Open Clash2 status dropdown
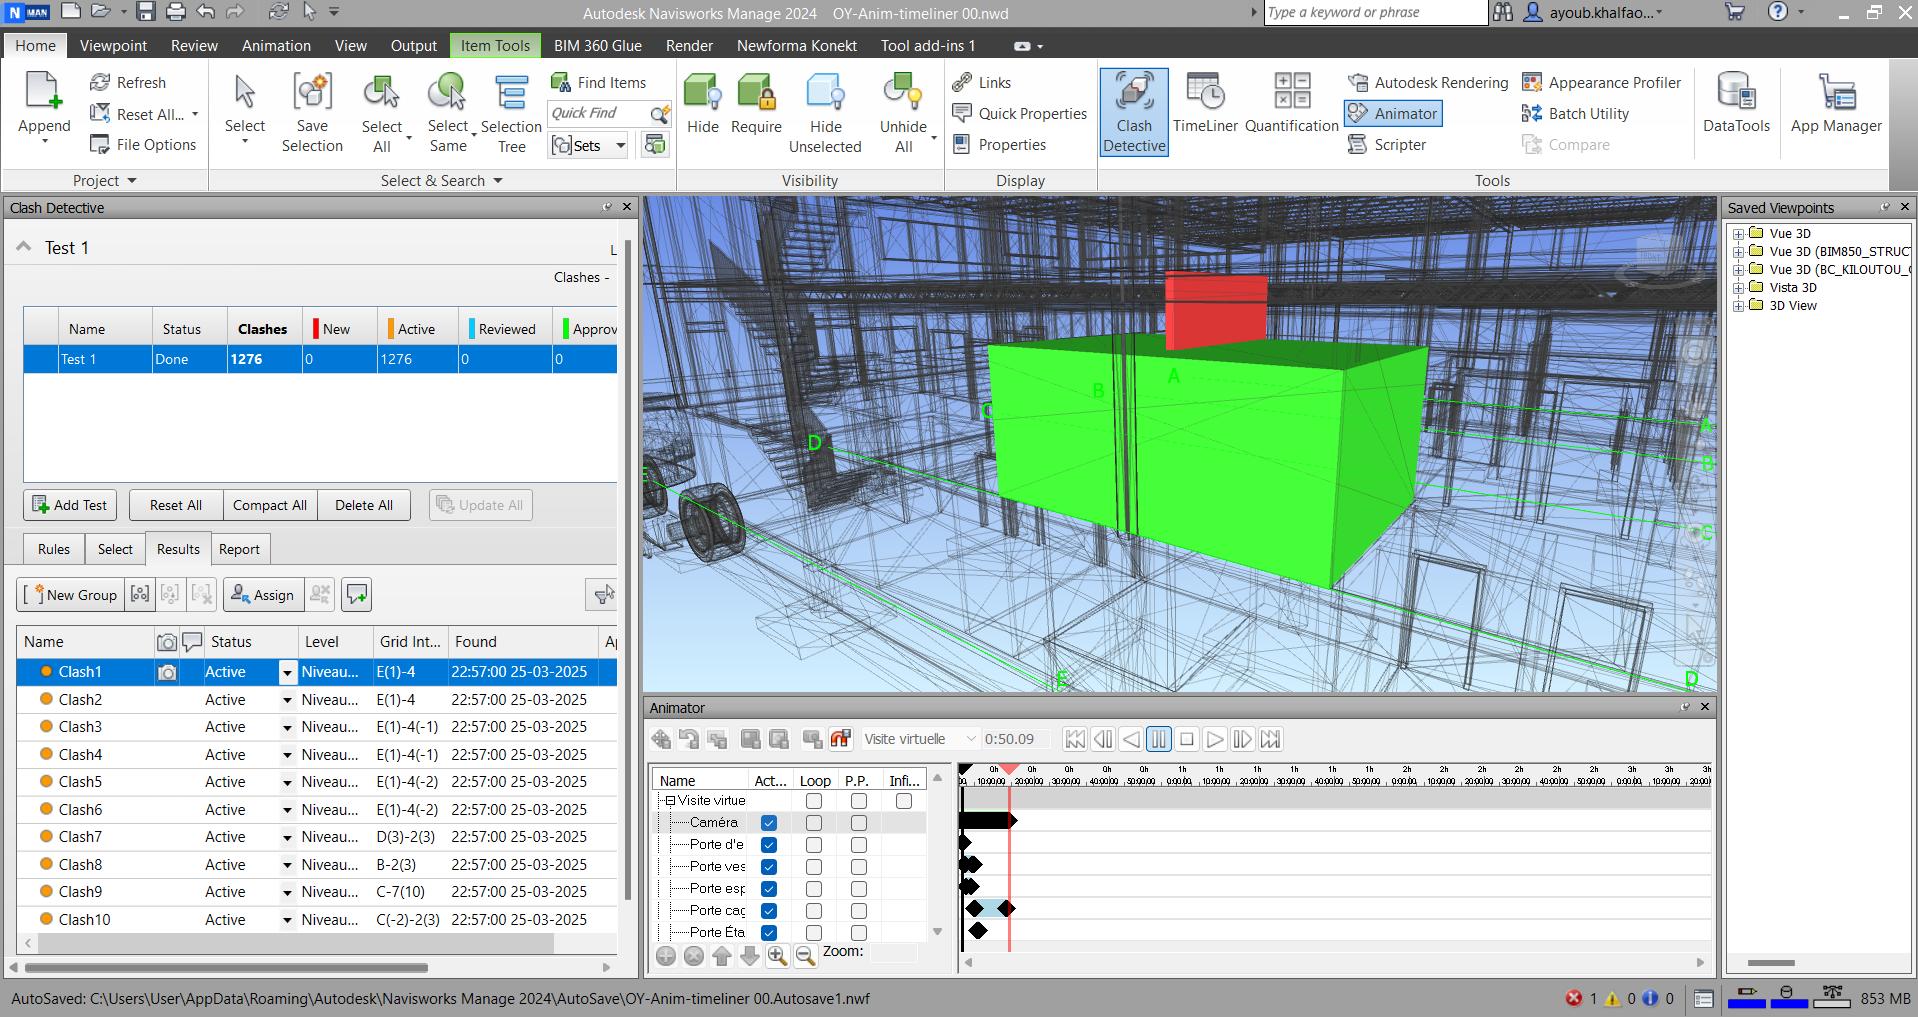 287,700
